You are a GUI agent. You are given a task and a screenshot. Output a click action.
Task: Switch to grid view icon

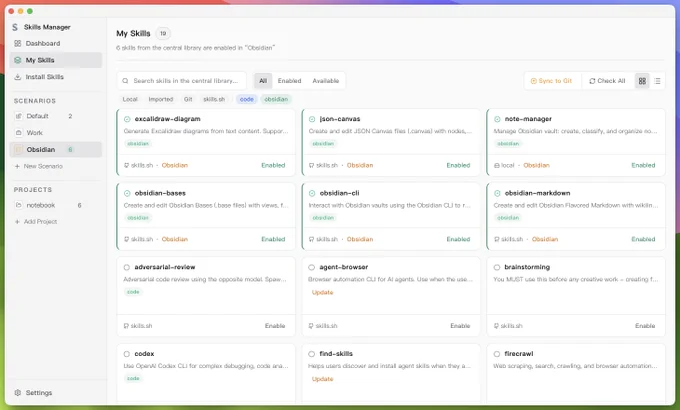tap(642, 81)
